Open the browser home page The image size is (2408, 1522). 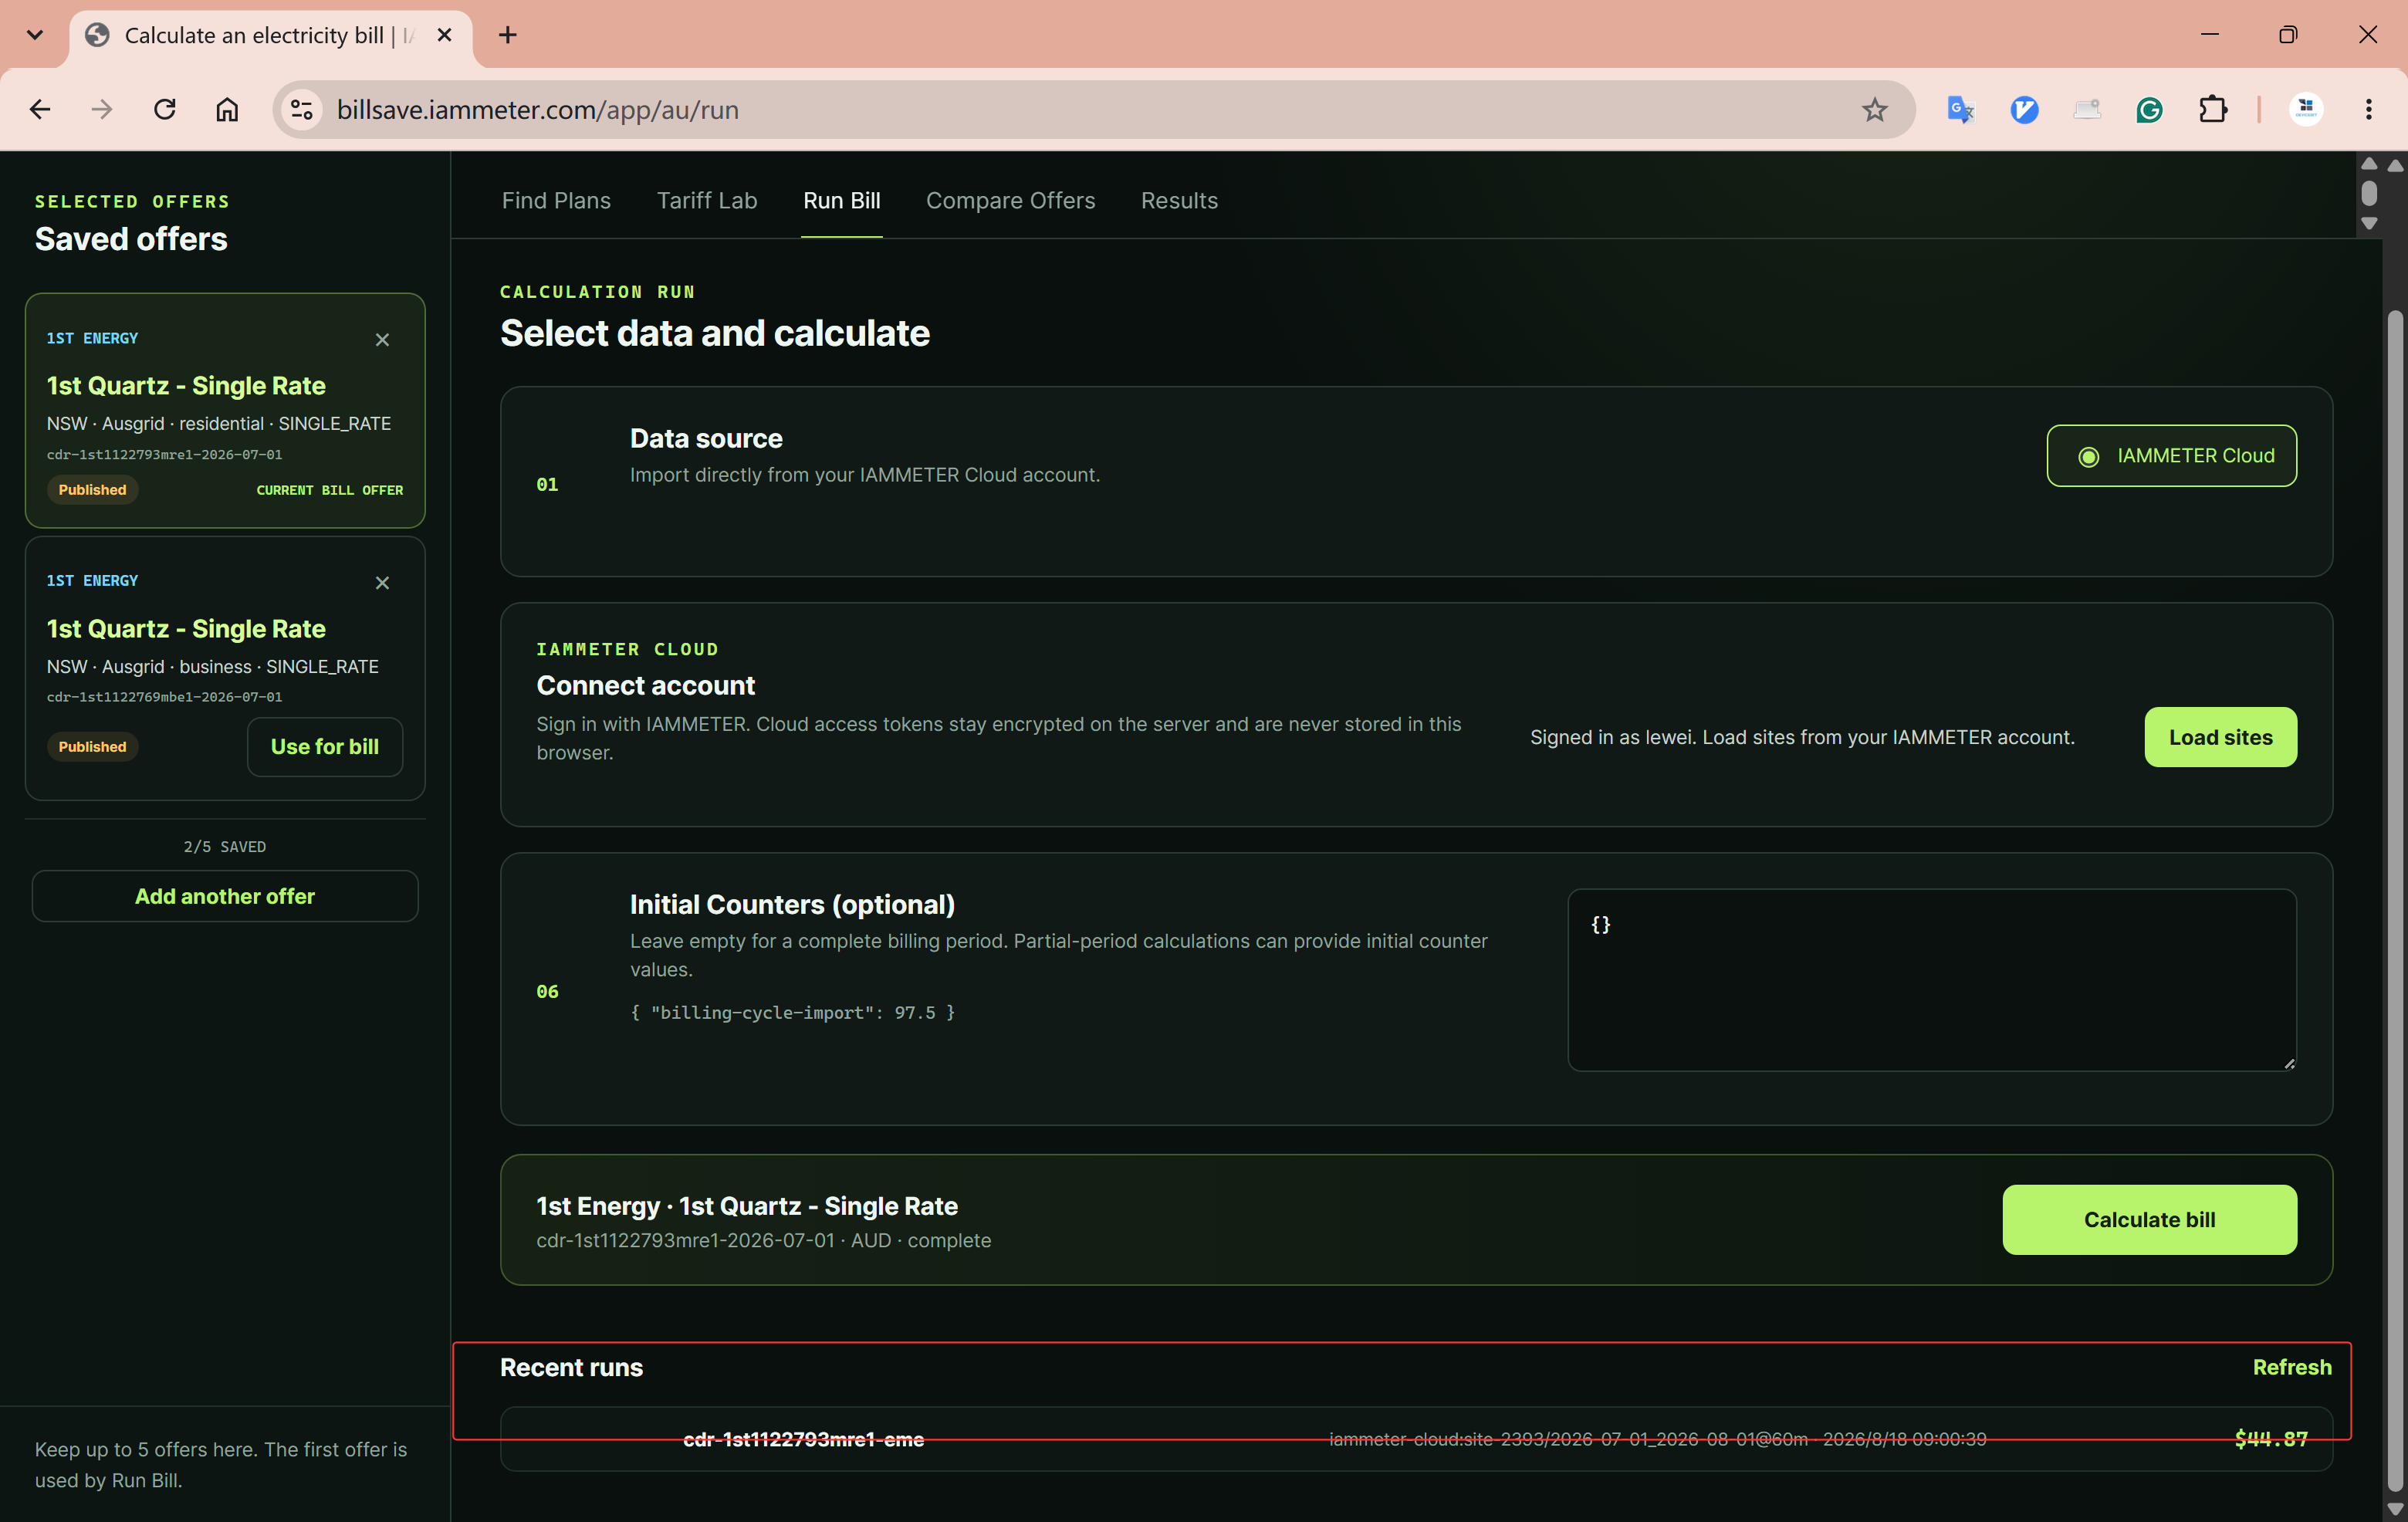[227, 109]
